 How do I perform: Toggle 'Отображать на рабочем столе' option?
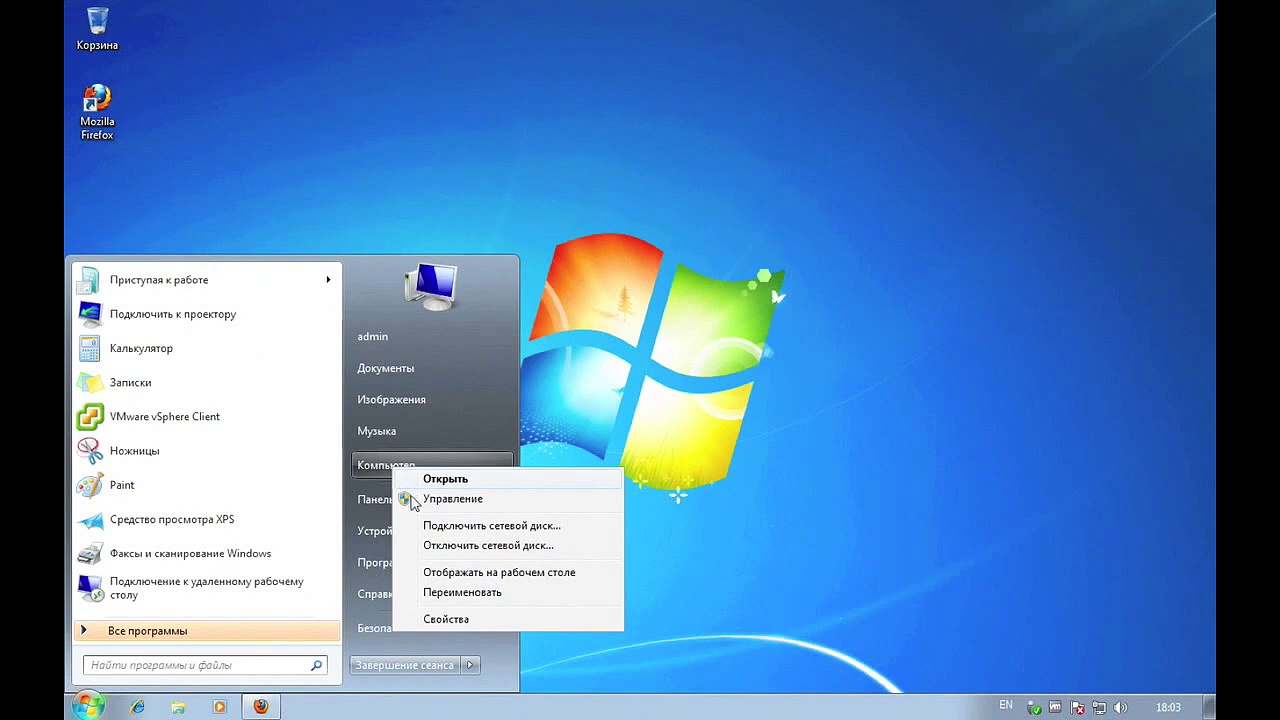498,573
